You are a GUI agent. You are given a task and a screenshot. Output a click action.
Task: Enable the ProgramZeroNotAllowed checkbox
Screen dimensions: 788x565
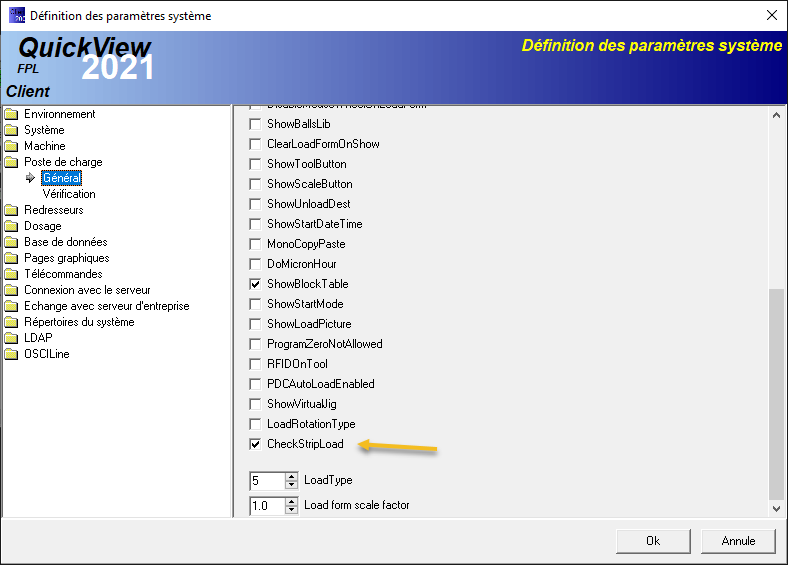pos(255,344)
